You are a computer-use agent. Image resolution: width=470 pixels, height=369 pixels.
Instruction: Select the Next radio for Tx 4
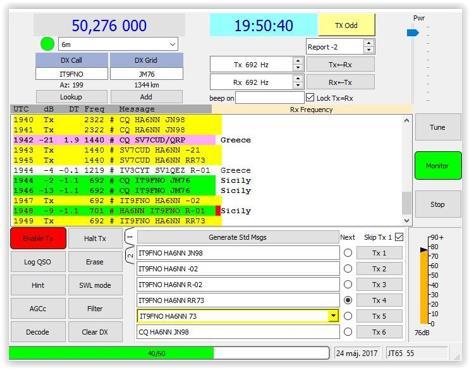tap(348, 300)
